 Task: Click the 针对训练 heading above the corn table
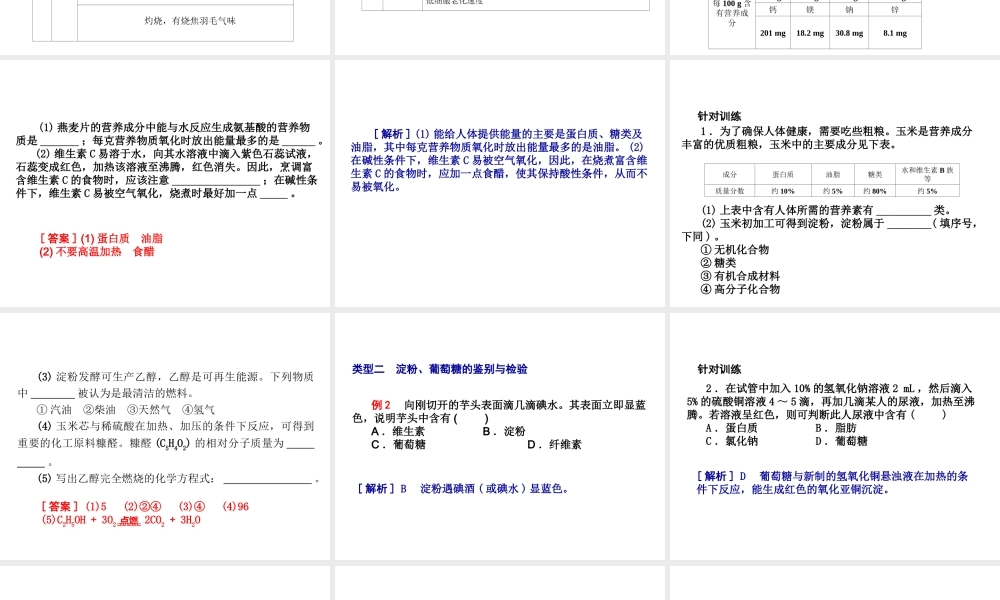point(719,116)
